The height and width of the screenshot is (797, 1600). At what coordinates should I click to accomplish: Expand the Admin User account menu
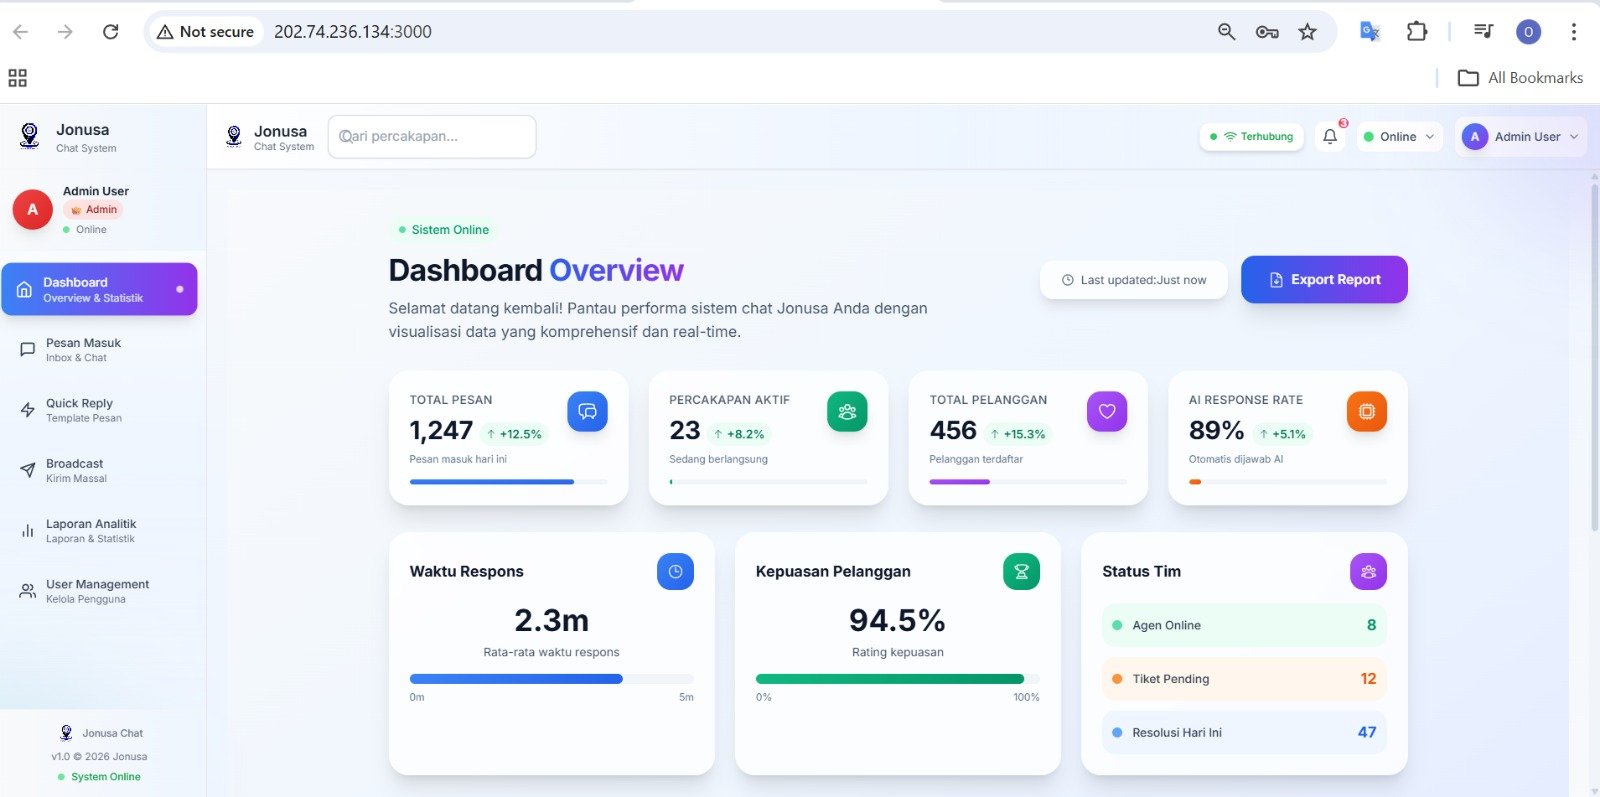point(1520,137)
